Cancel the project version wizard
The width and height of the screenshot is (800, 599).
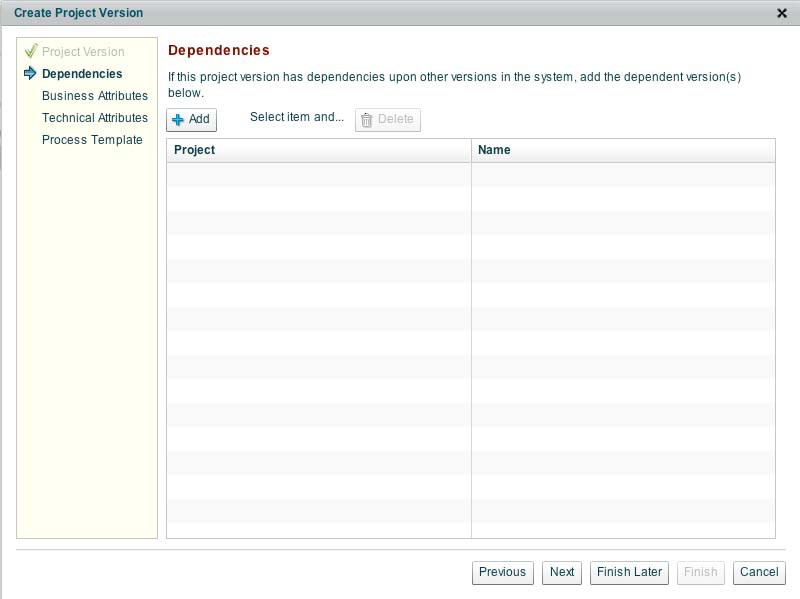coord(758,572)
